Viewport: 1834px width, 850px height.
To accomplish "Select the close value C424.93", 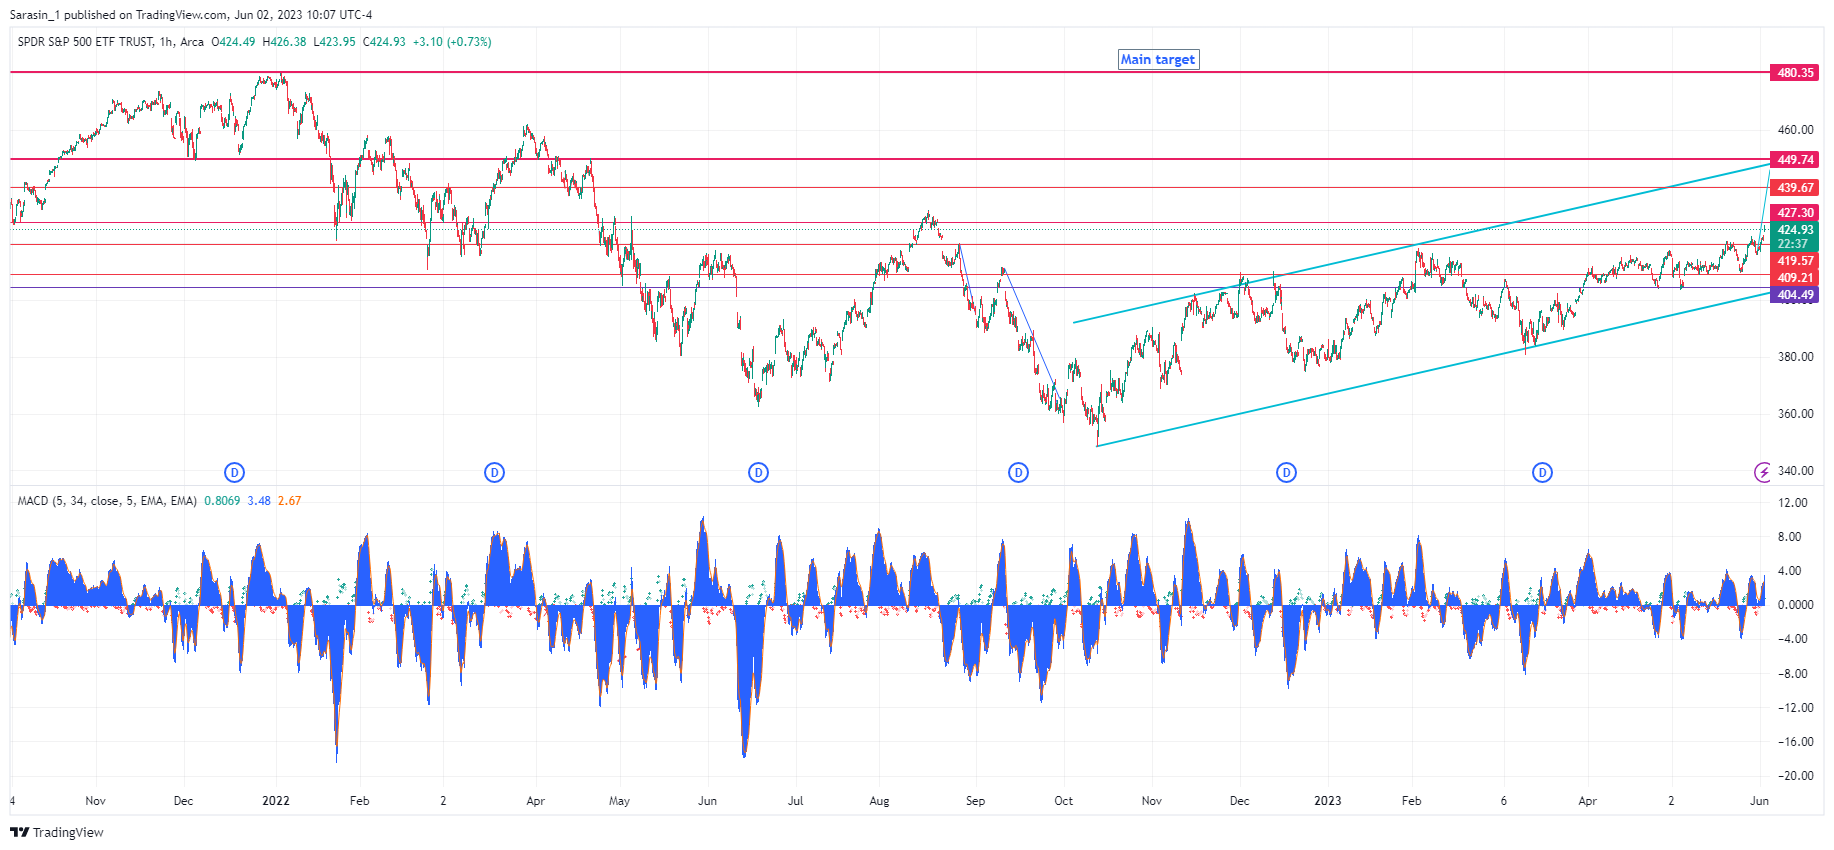I will pos(384,42).
